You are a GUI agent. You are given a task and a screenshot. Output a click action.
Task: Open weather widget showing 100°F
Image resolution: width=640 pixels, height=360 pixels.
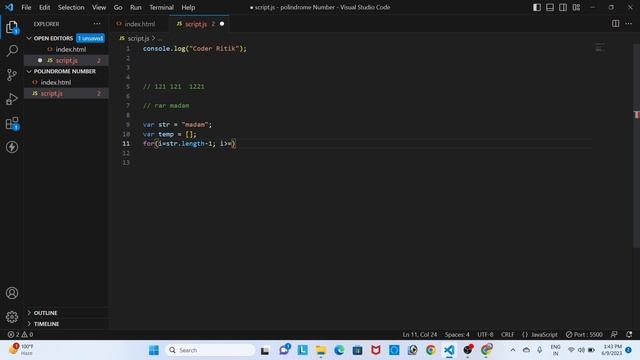tap(21, 350)
